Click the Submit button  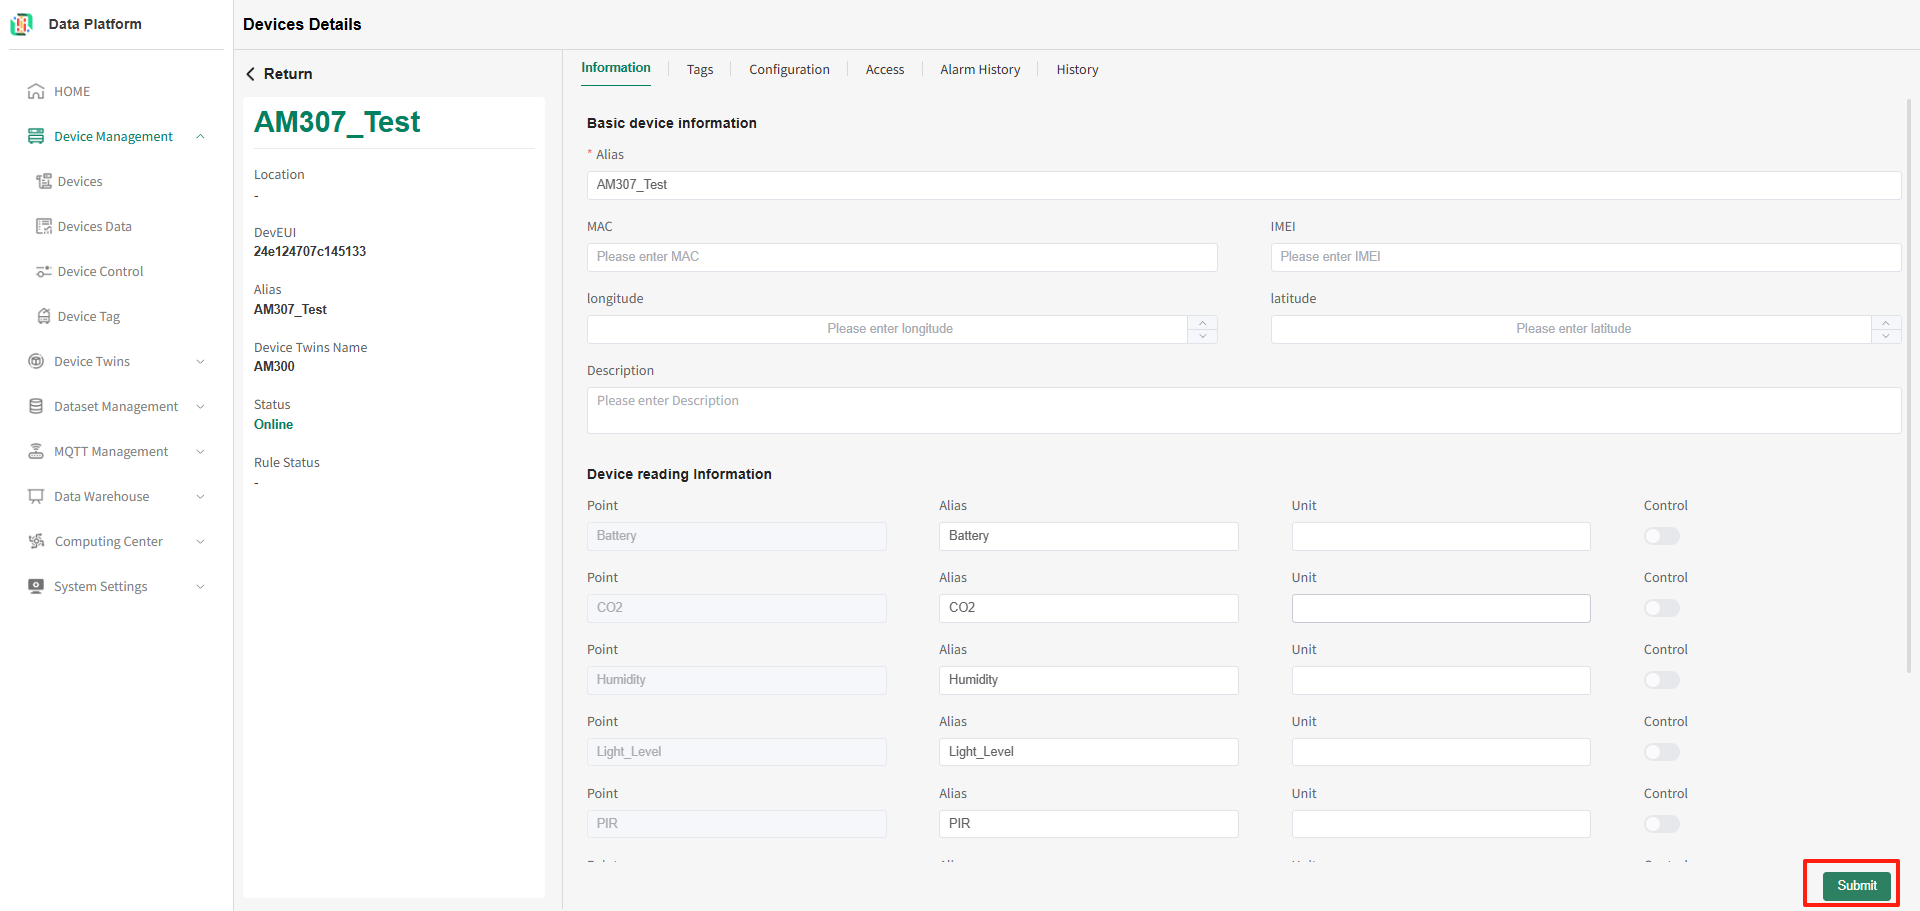[1857, 886]
